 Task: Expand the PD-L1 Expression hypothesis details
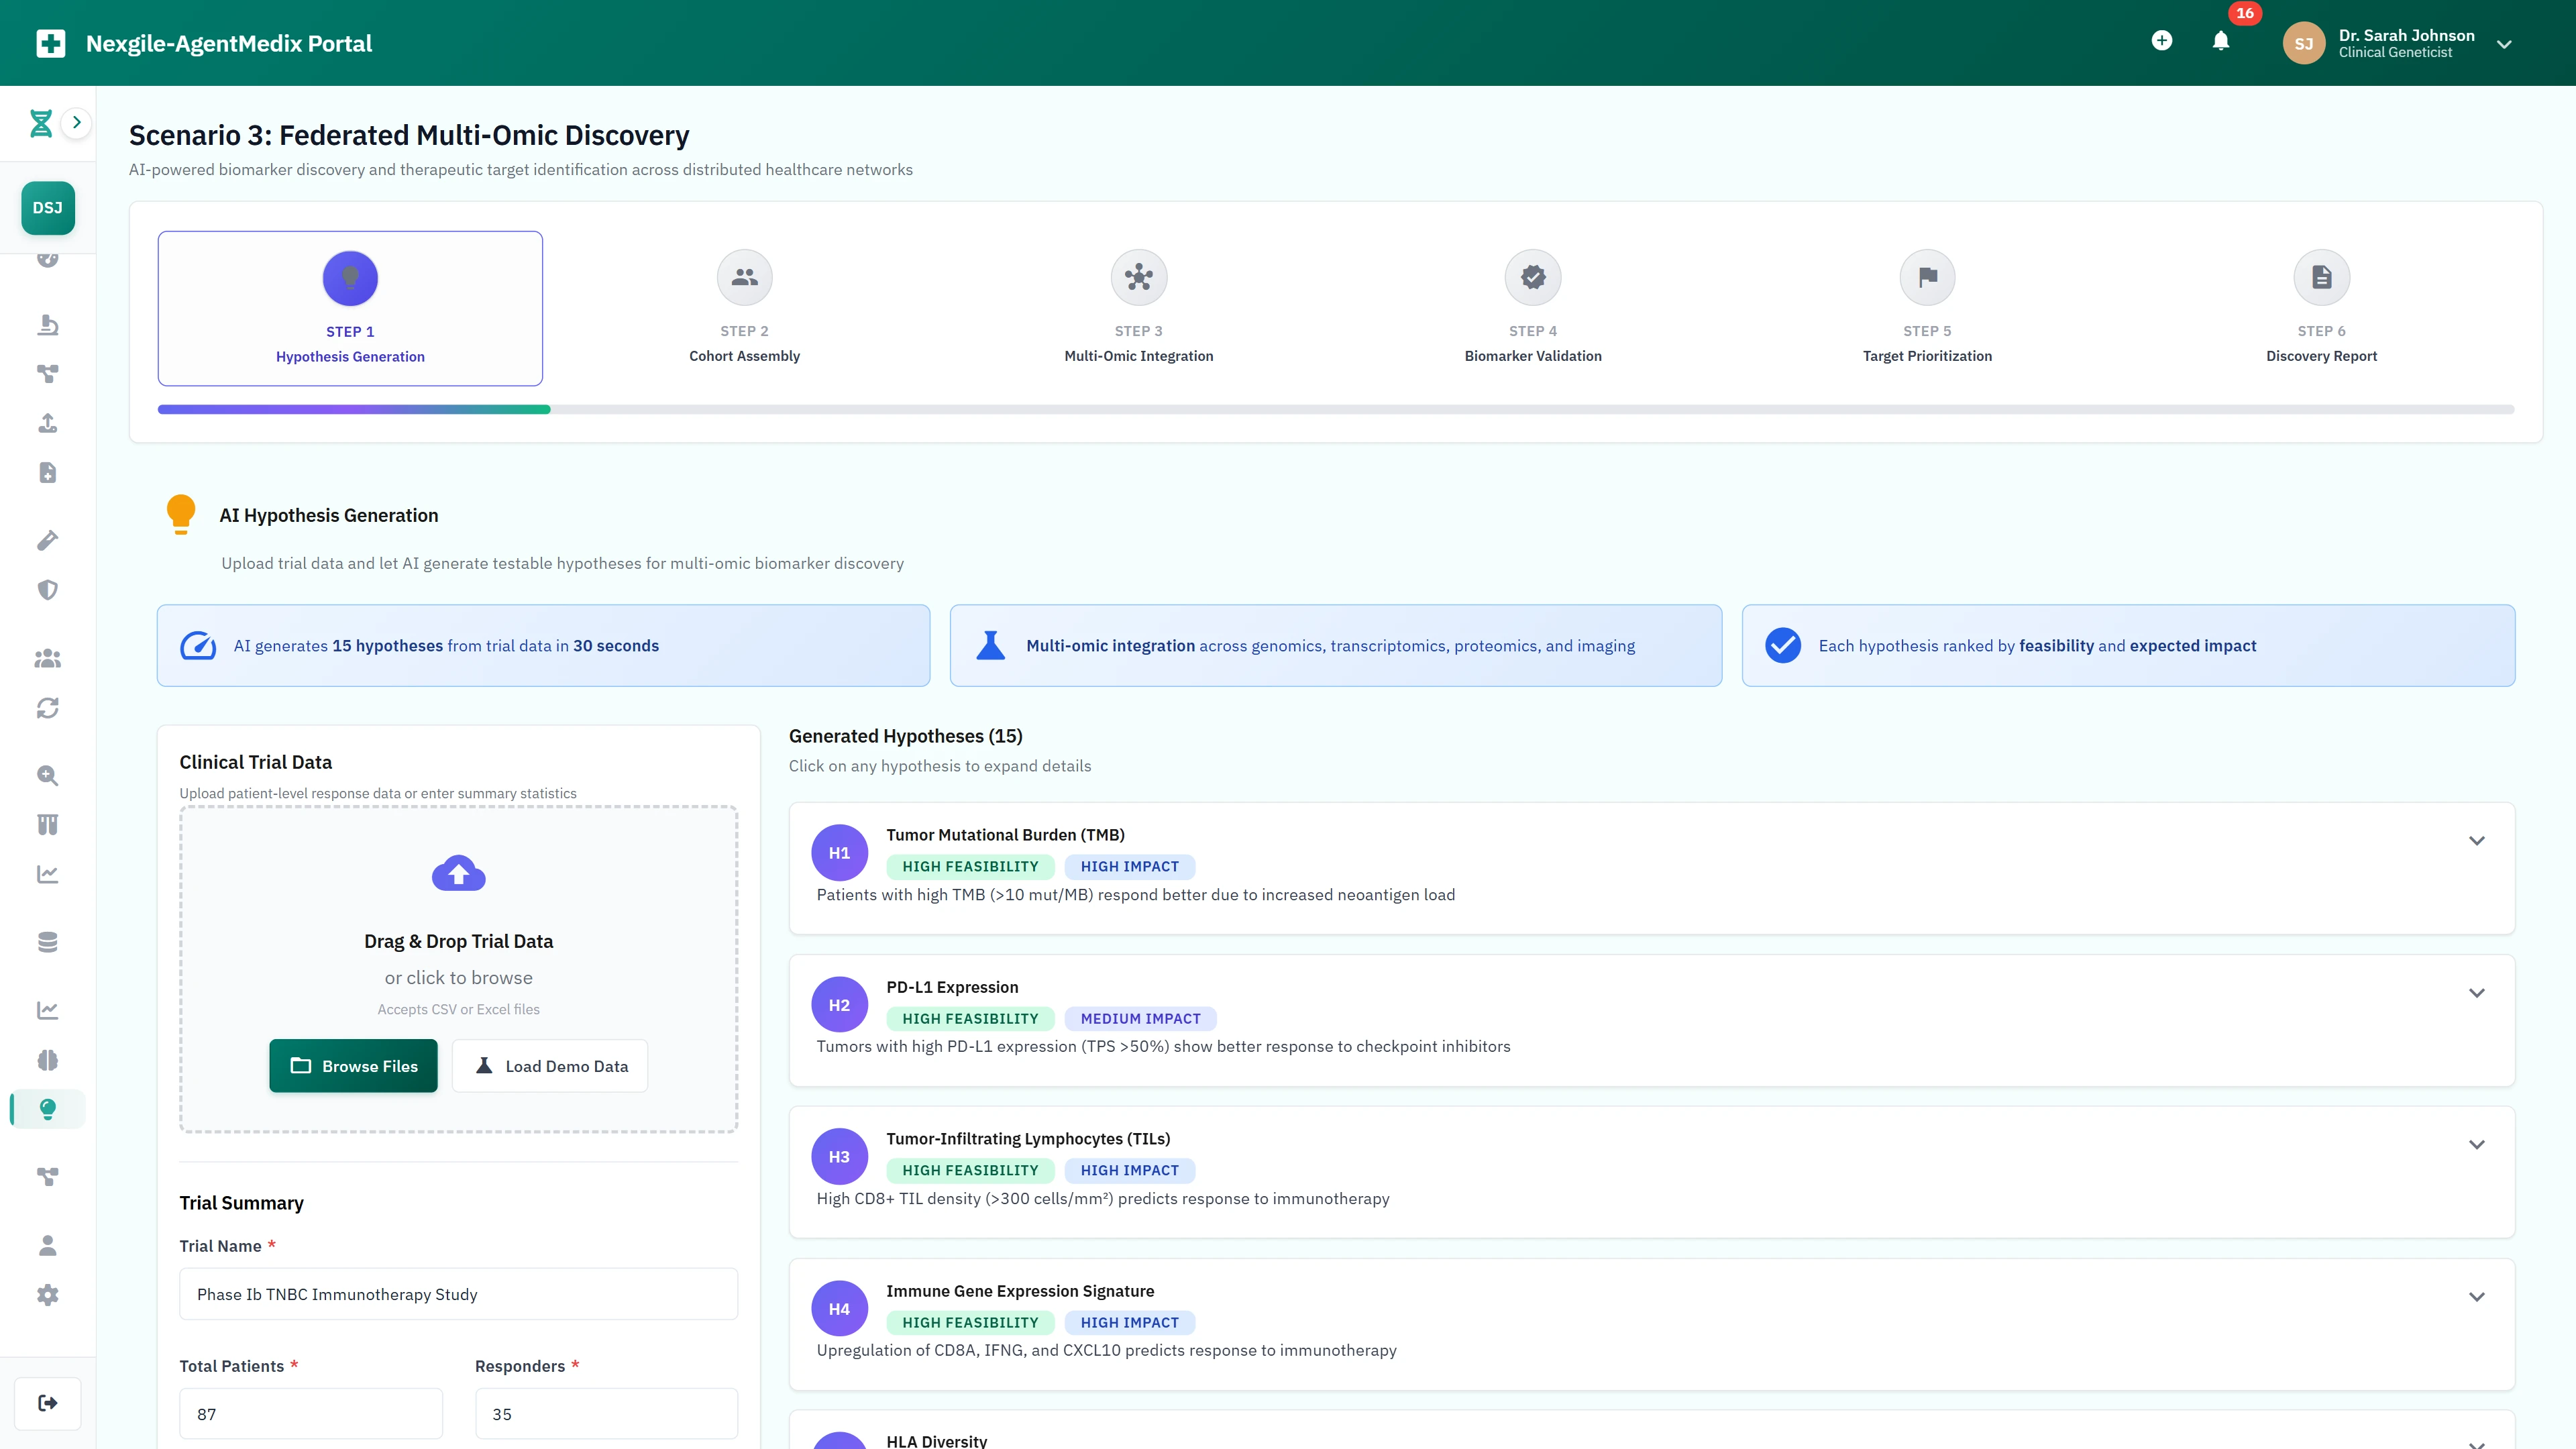[x=2477, y=993]
